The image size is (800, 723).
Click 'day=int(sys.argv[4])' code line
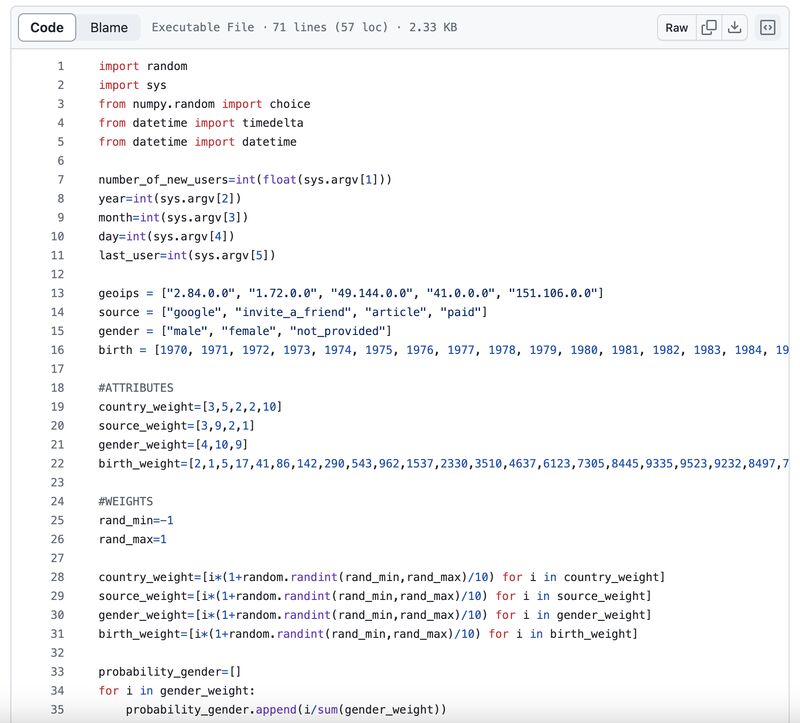(166, 236)
